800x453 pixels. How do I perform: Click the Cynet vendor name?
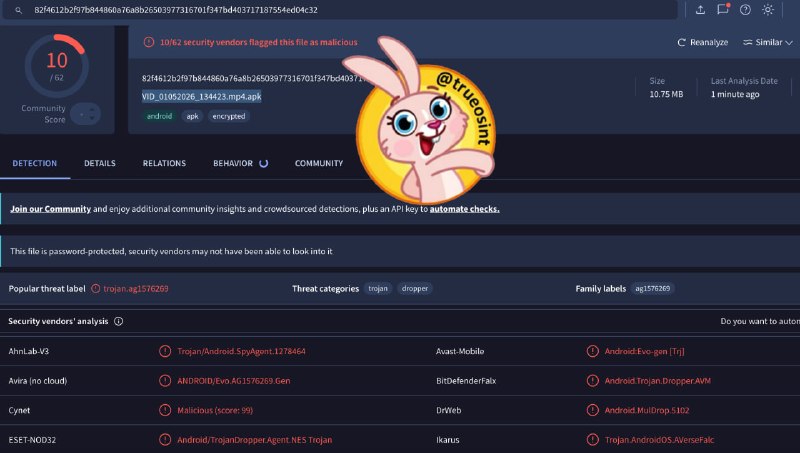coord(19,410)
